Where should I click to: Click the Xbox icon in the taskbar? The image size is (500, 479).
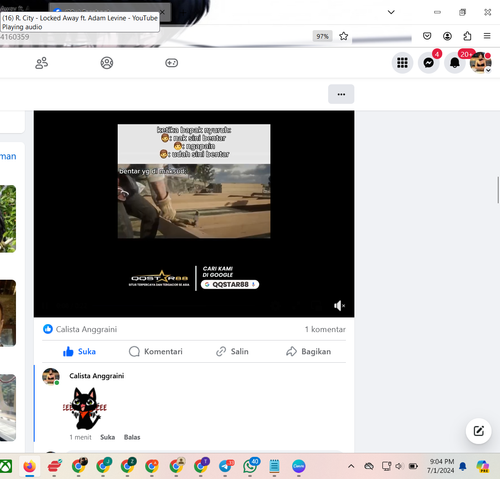click(5, 466)
